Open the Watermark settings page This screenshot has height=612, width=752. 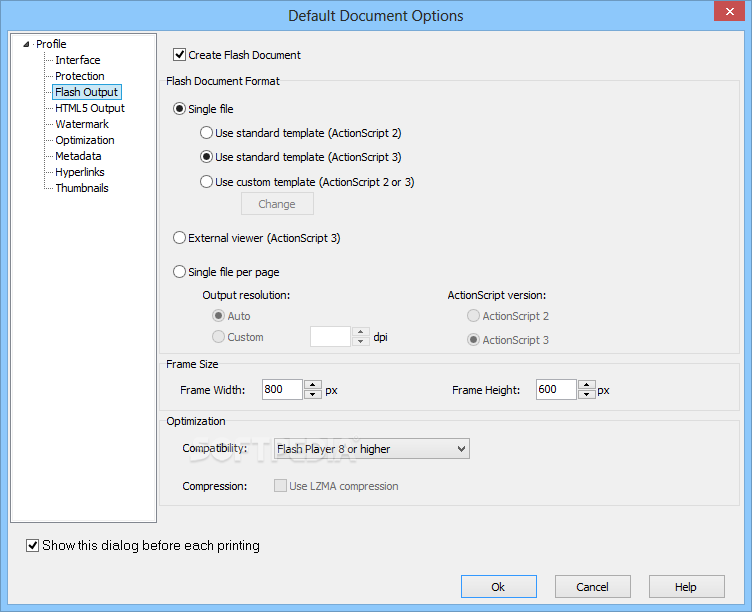click(x=82, y=124)
